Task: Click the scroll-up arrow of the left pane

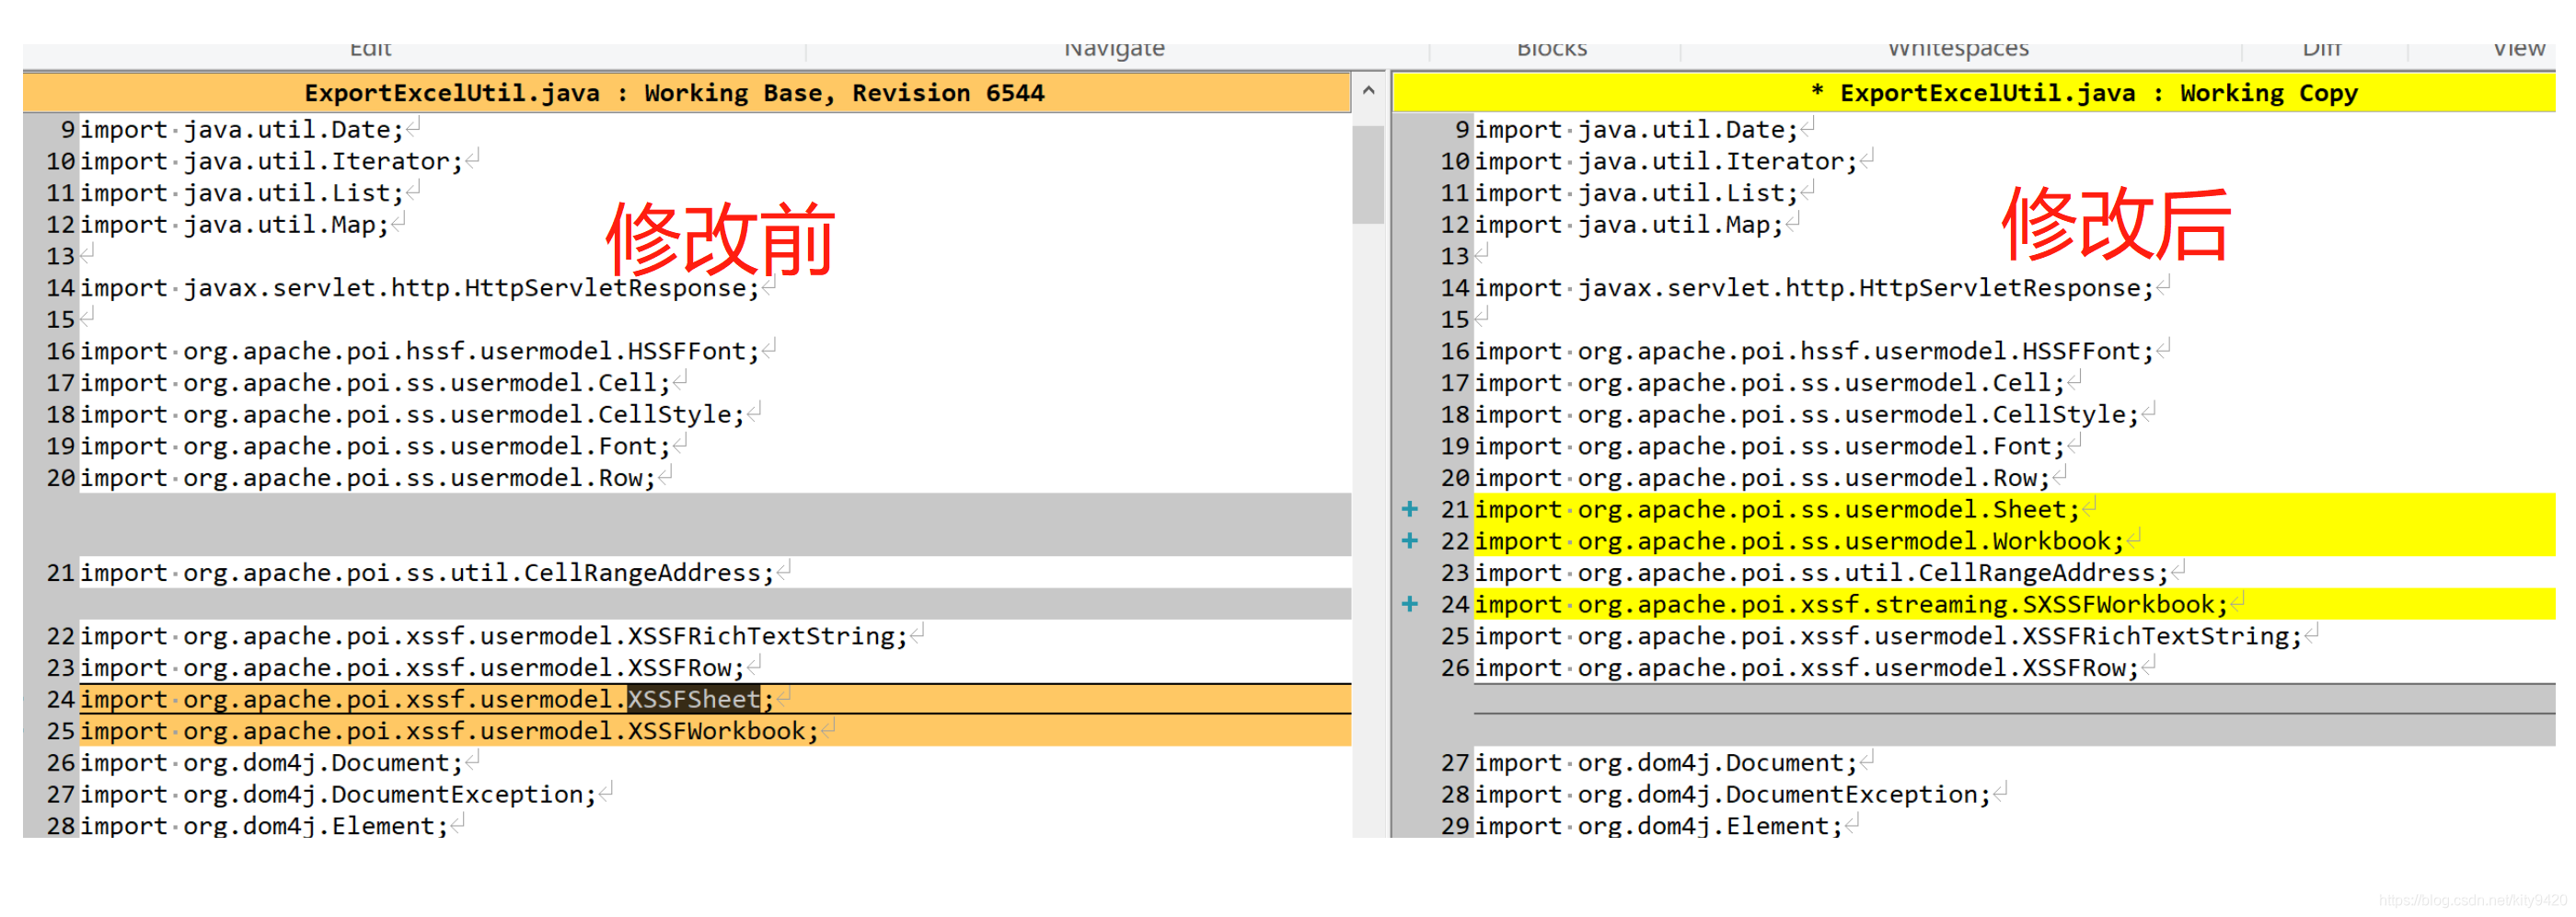Action: [x=1368, y=91]
